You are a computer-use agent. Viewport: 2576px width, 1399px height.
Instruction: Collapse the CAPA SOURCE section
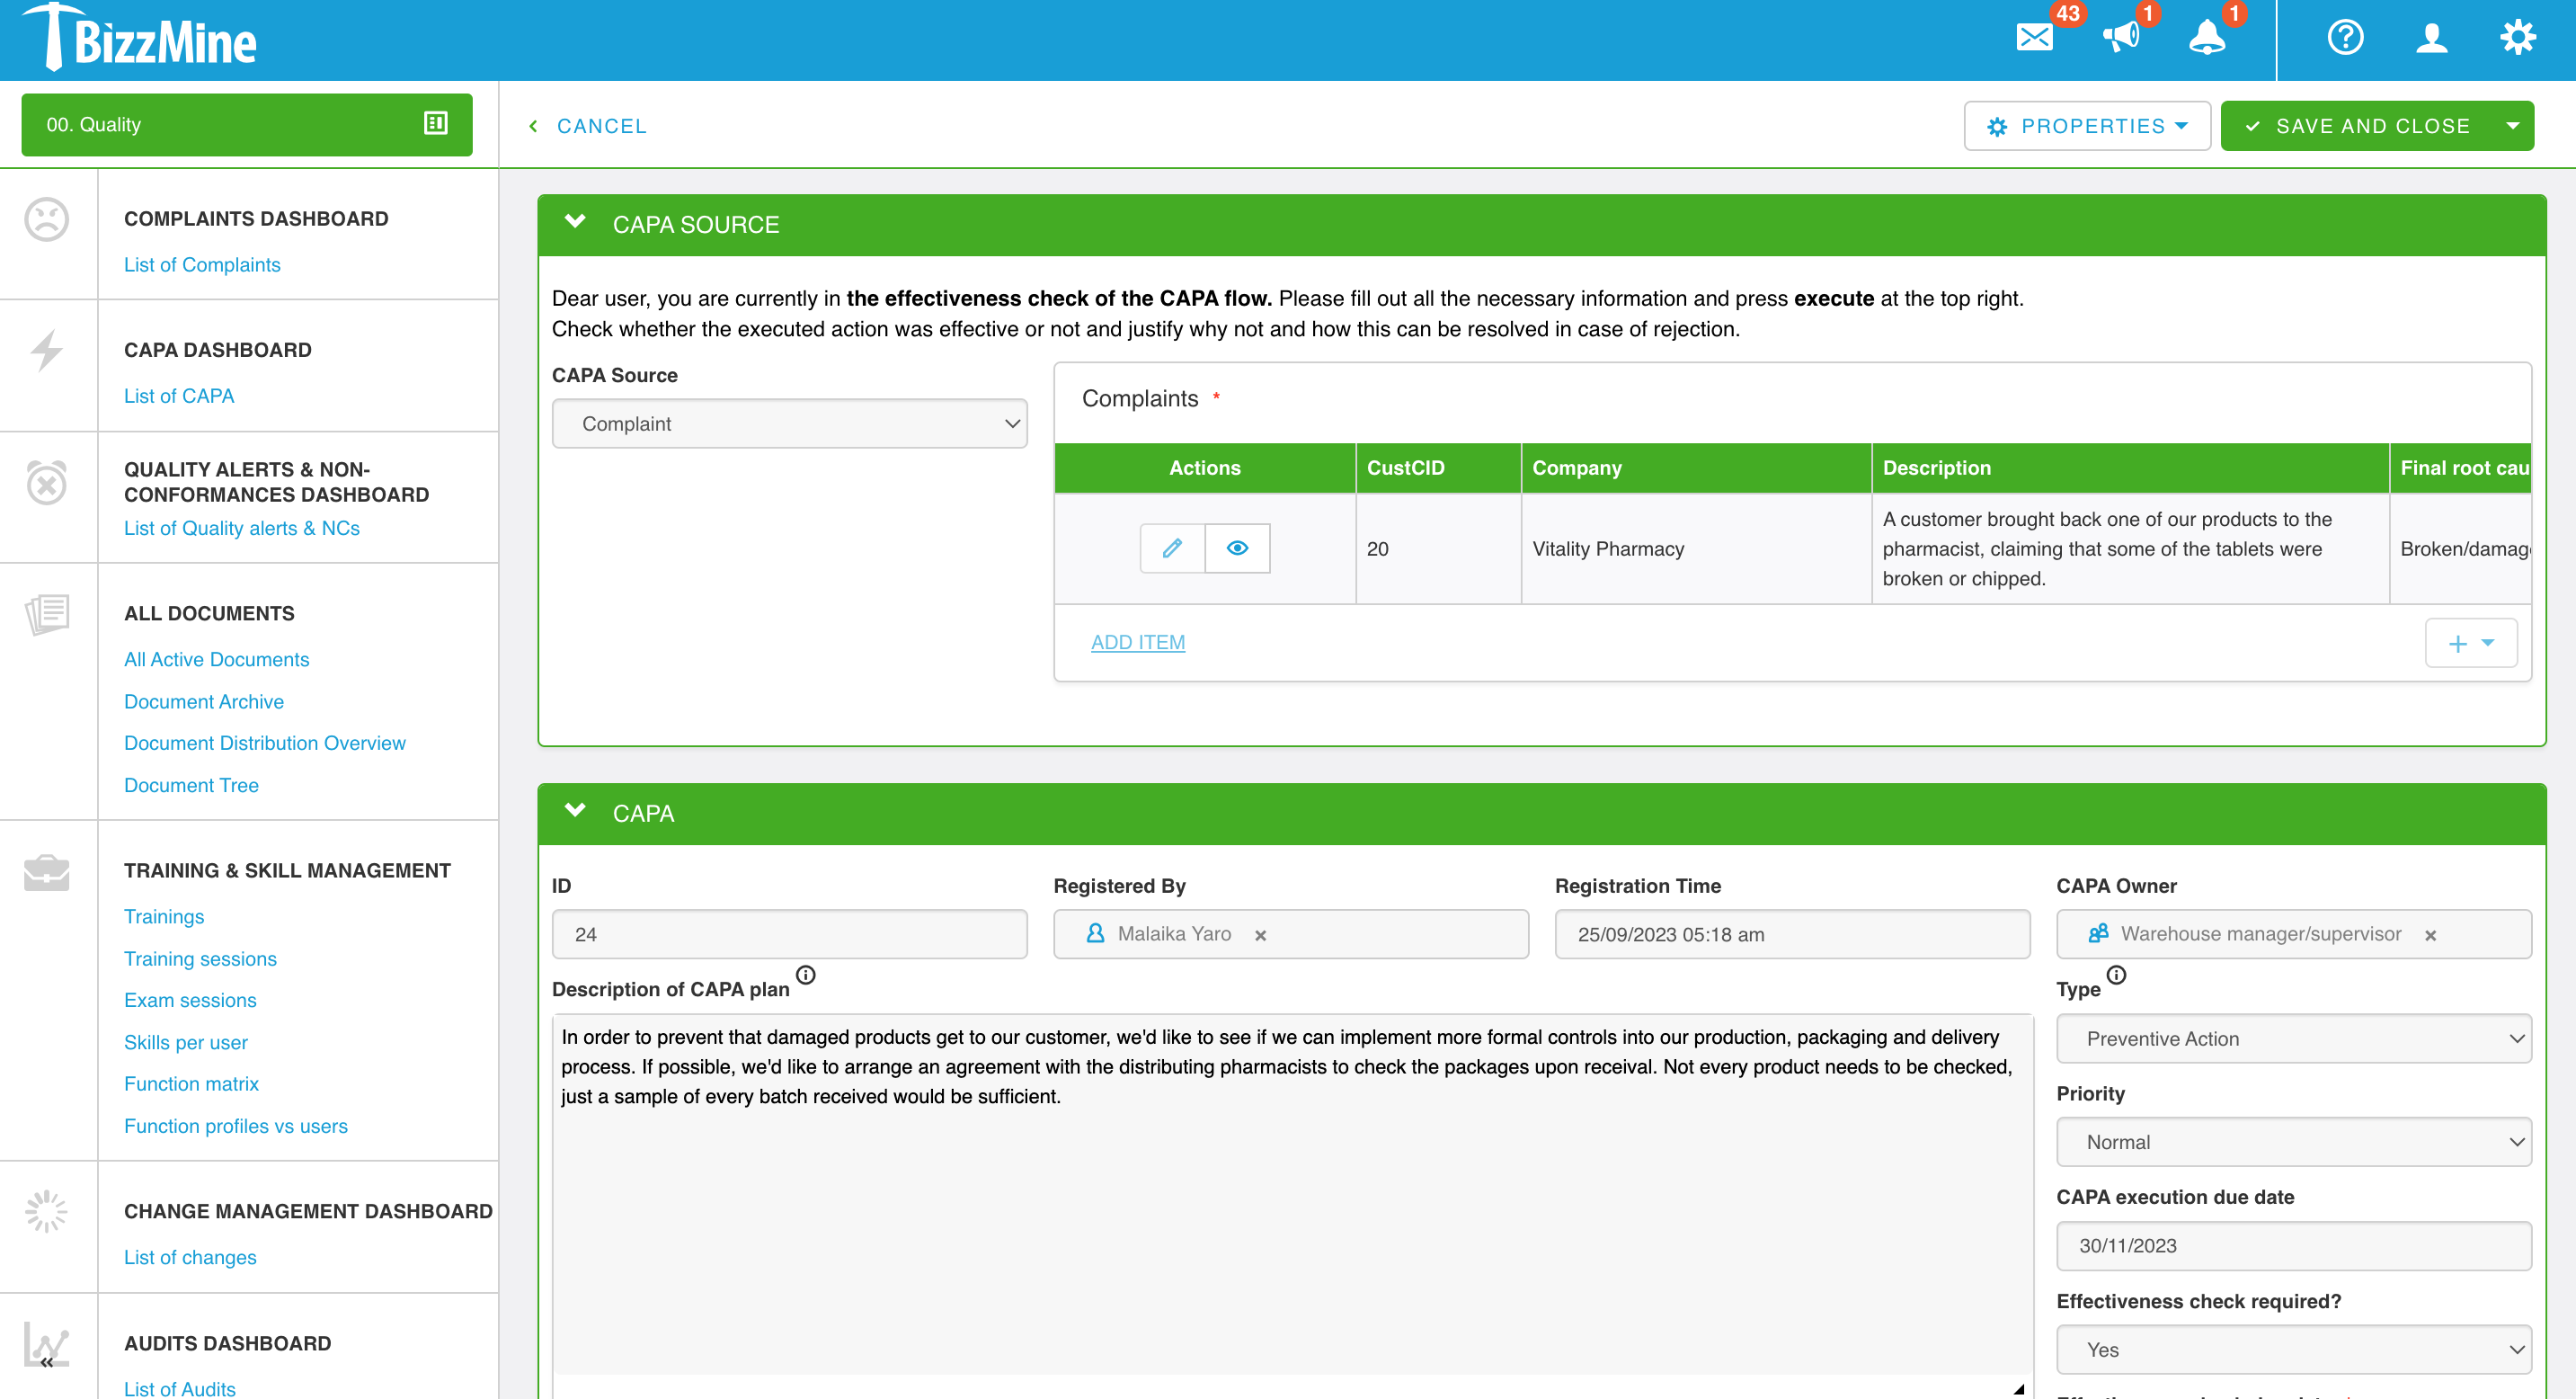click(575, 222)
